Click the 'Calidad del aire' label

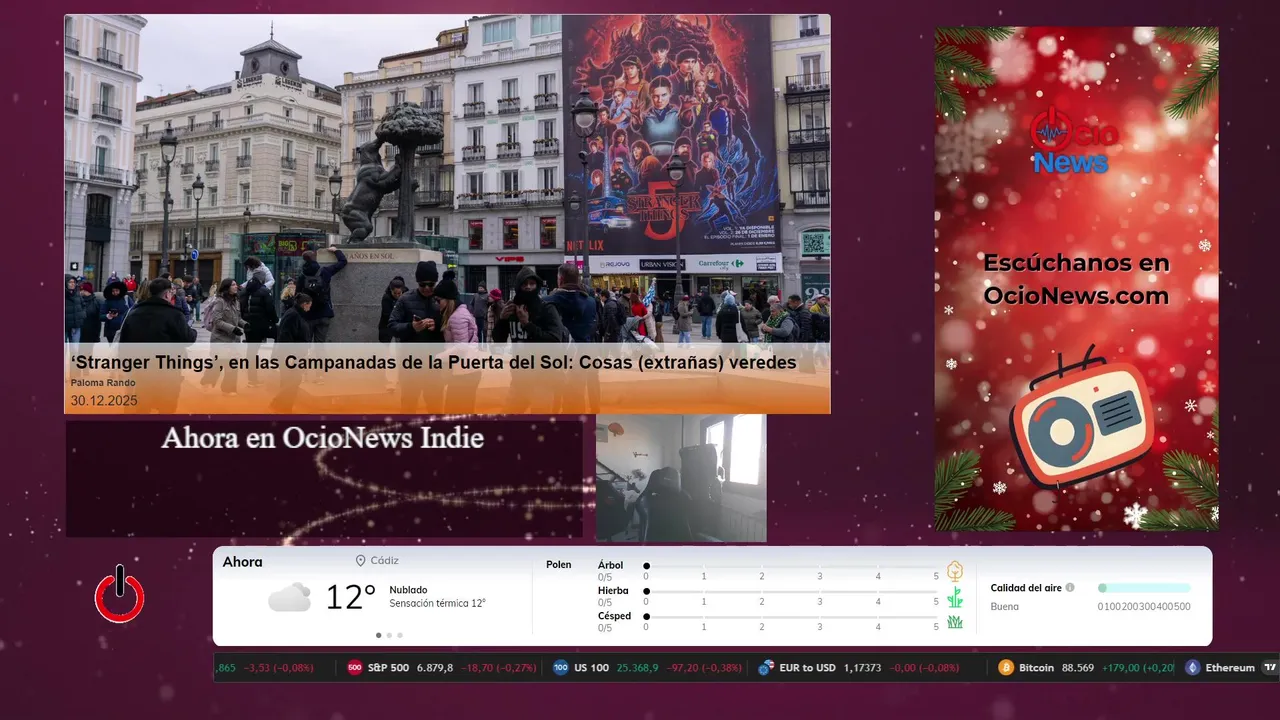click(x=1026, y=588)
